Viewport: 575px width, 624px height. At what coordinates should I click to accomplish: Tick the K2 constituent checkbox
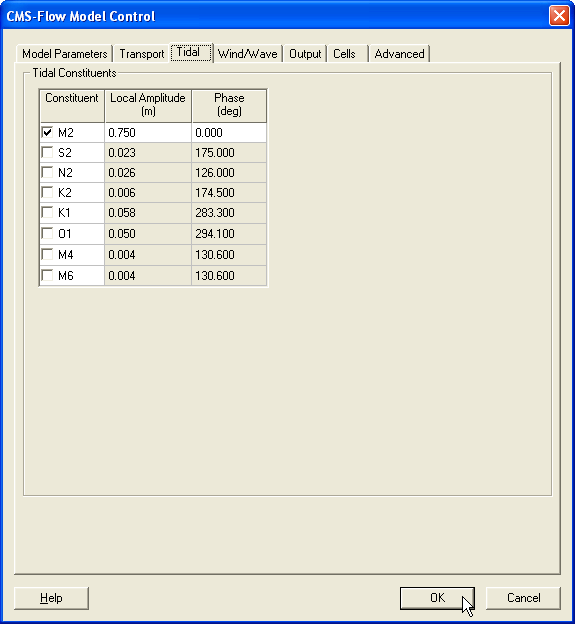click(x=47, y=192)
